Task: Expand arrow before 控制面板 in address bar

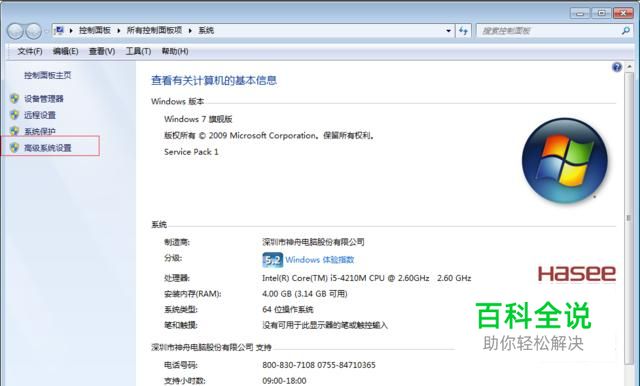Action: tap(71, 31)
